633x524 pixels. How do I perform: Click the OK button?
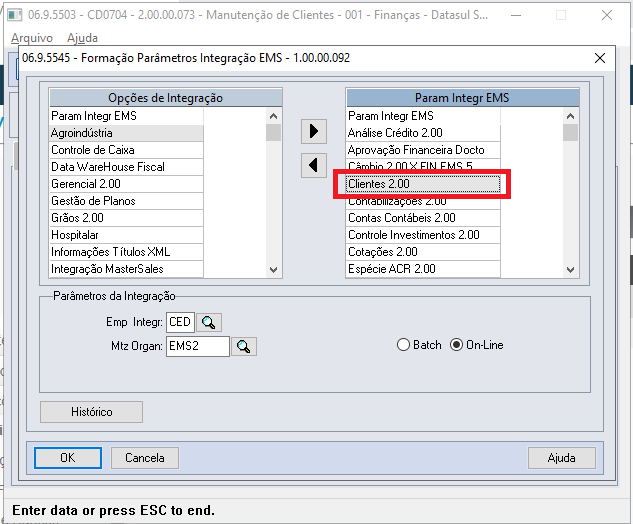pos(68,458)
